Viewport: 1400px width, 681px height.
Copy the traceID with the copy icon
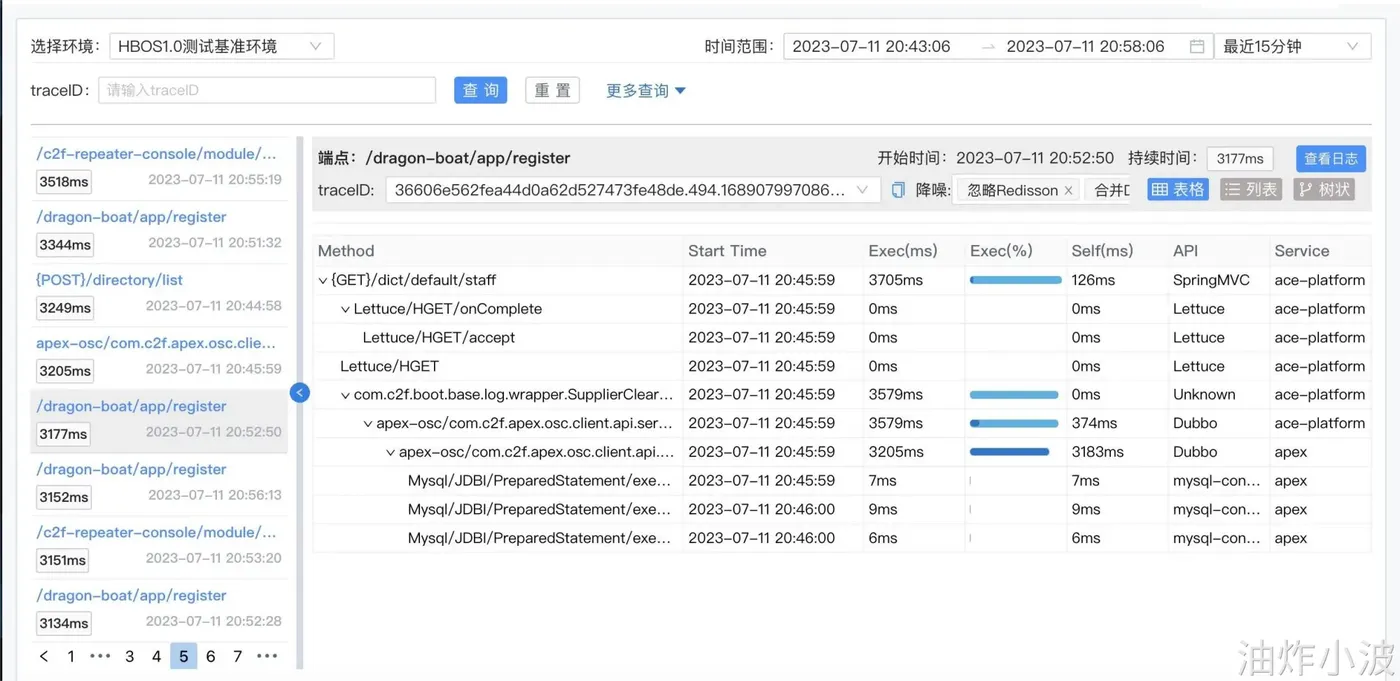[x=898, y=190]
